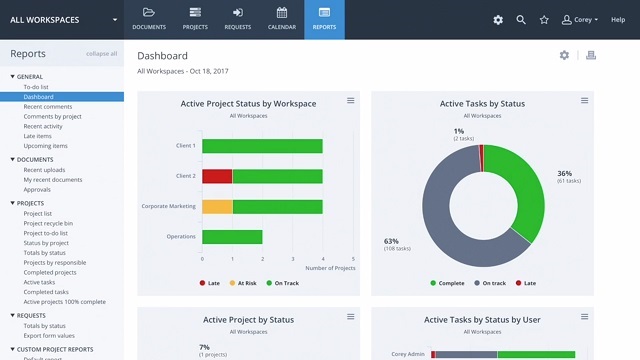Select the Reports tab in the navbar

[324, 19]
